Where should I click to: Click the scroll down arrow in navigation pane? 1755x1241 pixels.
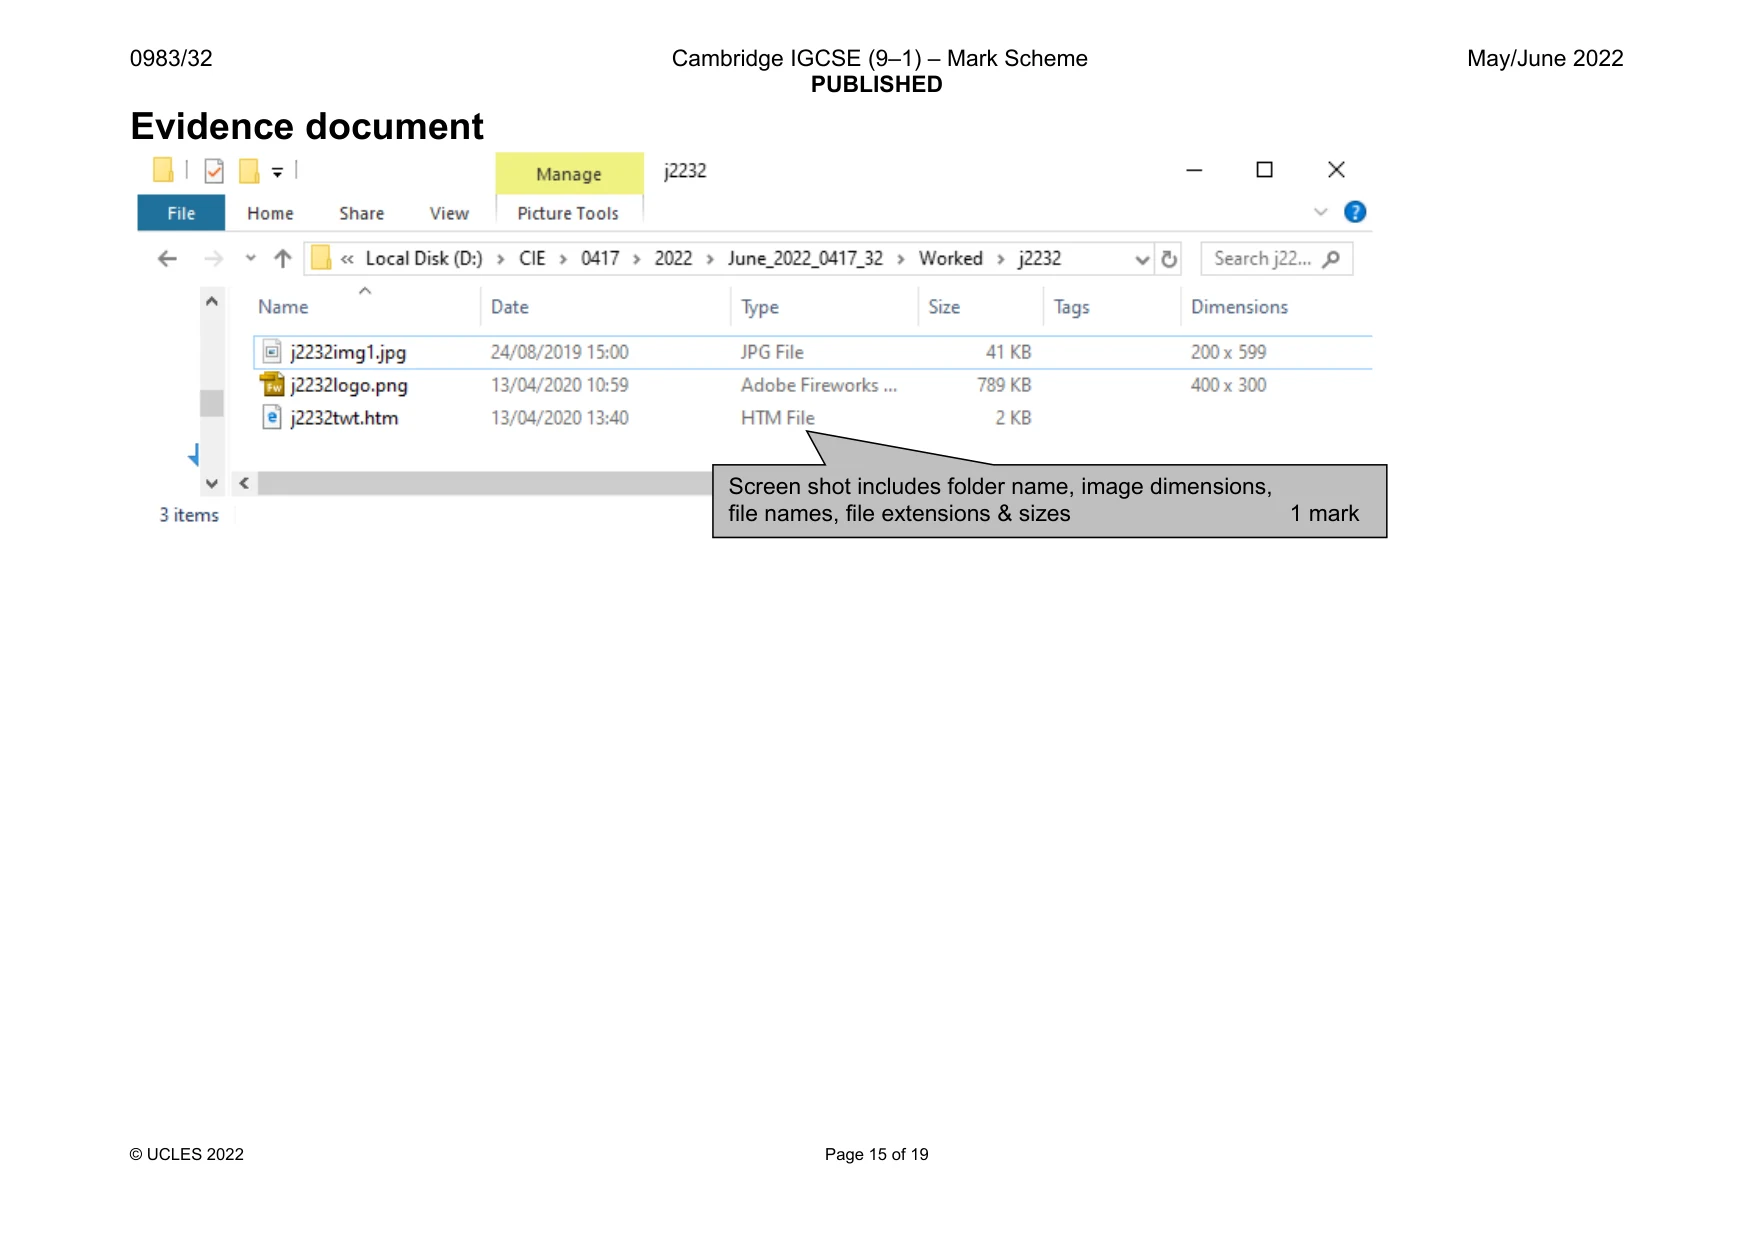click(x=211, y=484)
